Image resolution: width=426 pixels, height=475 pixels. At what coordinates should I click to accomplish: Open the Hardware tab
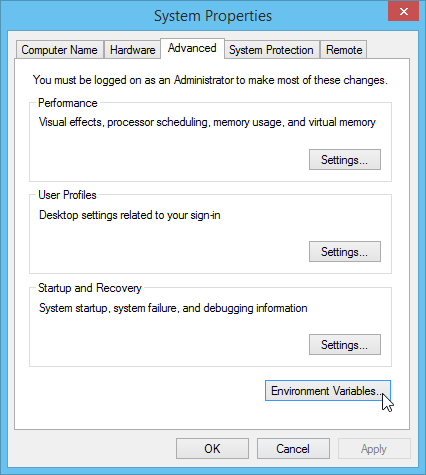(132, 50)
